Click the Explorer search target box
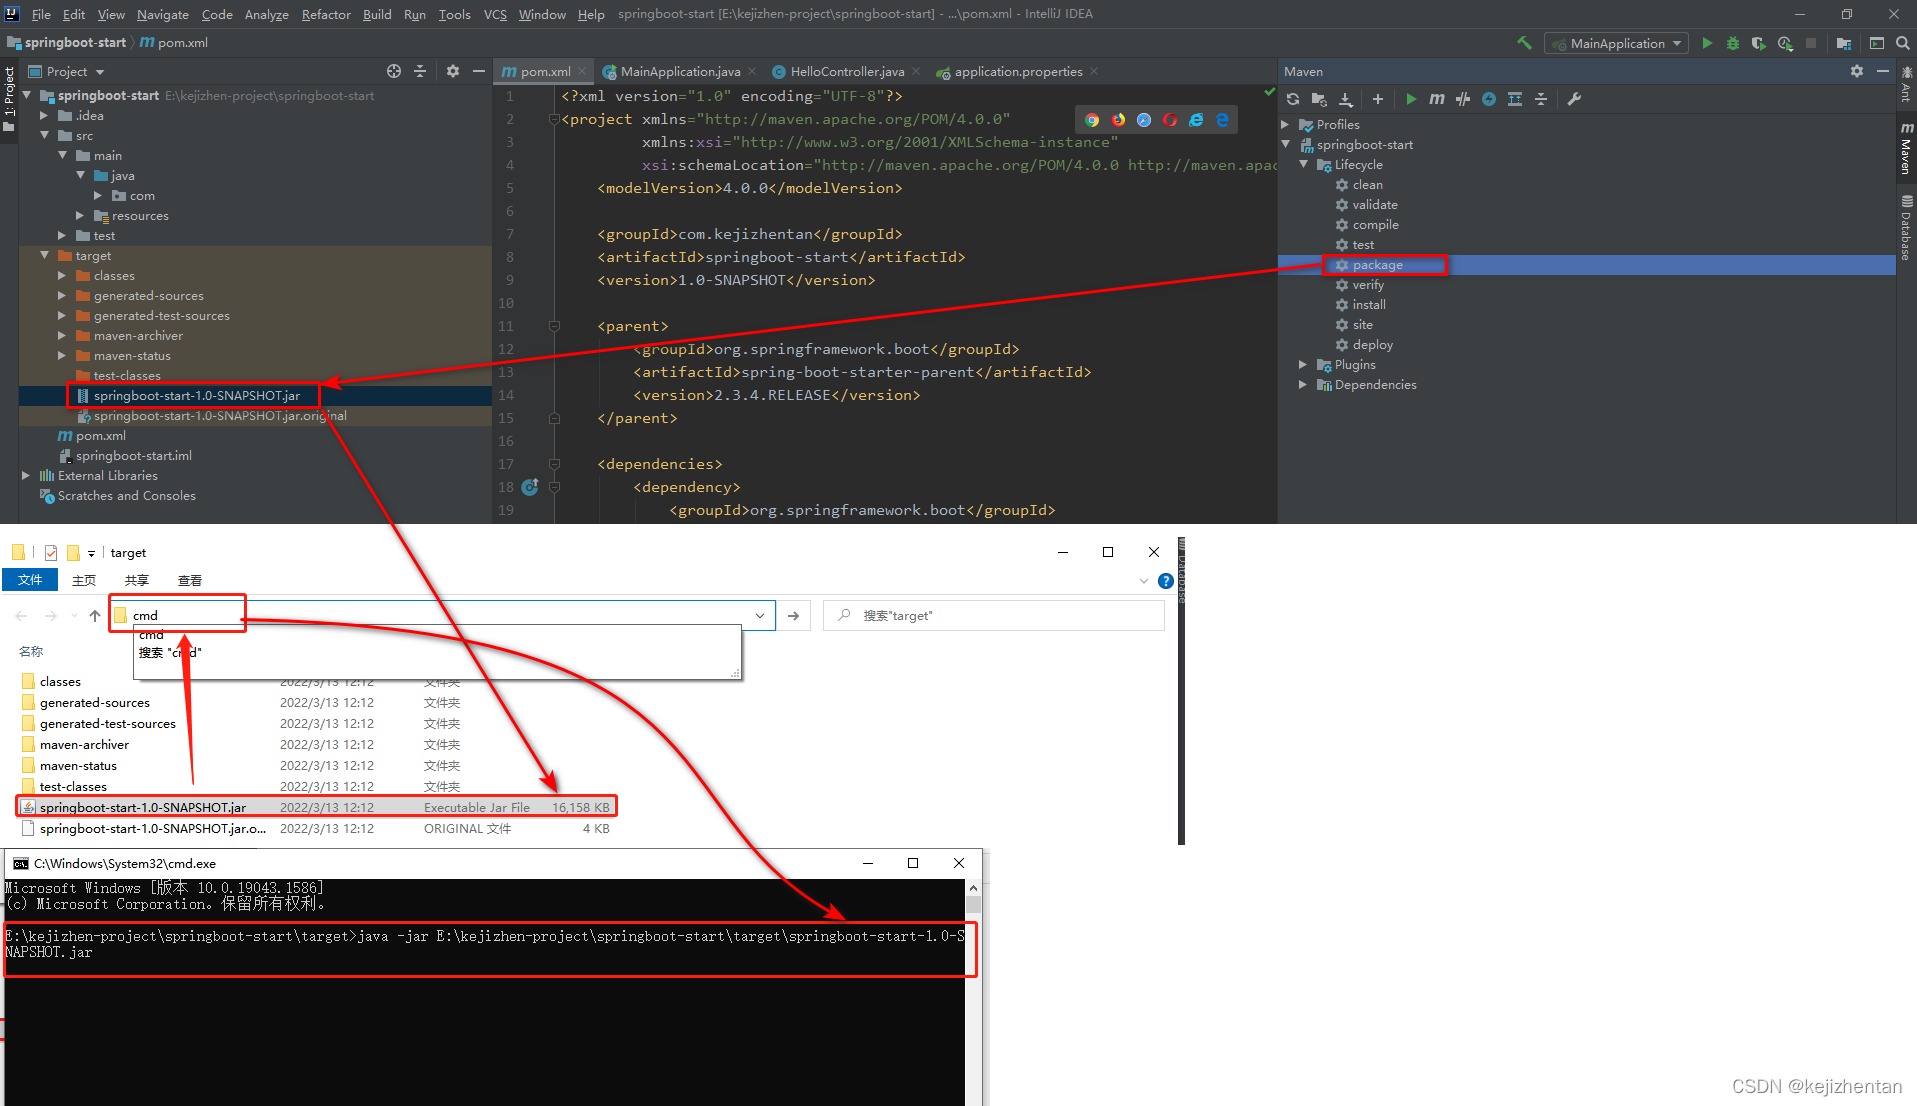 995,615
